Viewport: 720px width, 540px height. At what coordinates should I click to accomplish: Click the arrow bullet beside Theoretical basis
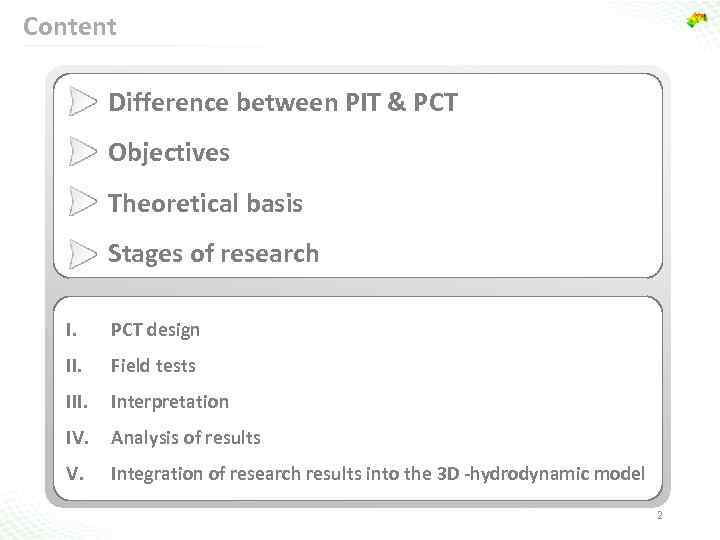[x=84, y=204]
